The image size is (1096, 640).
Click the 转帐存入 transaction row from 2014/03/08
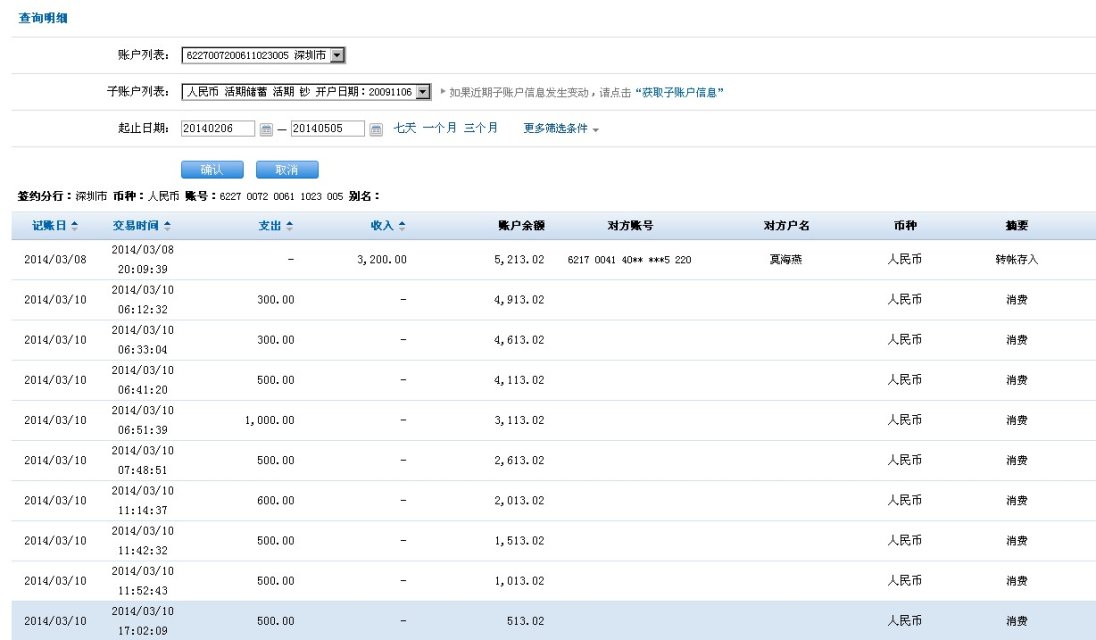point(548,260)
